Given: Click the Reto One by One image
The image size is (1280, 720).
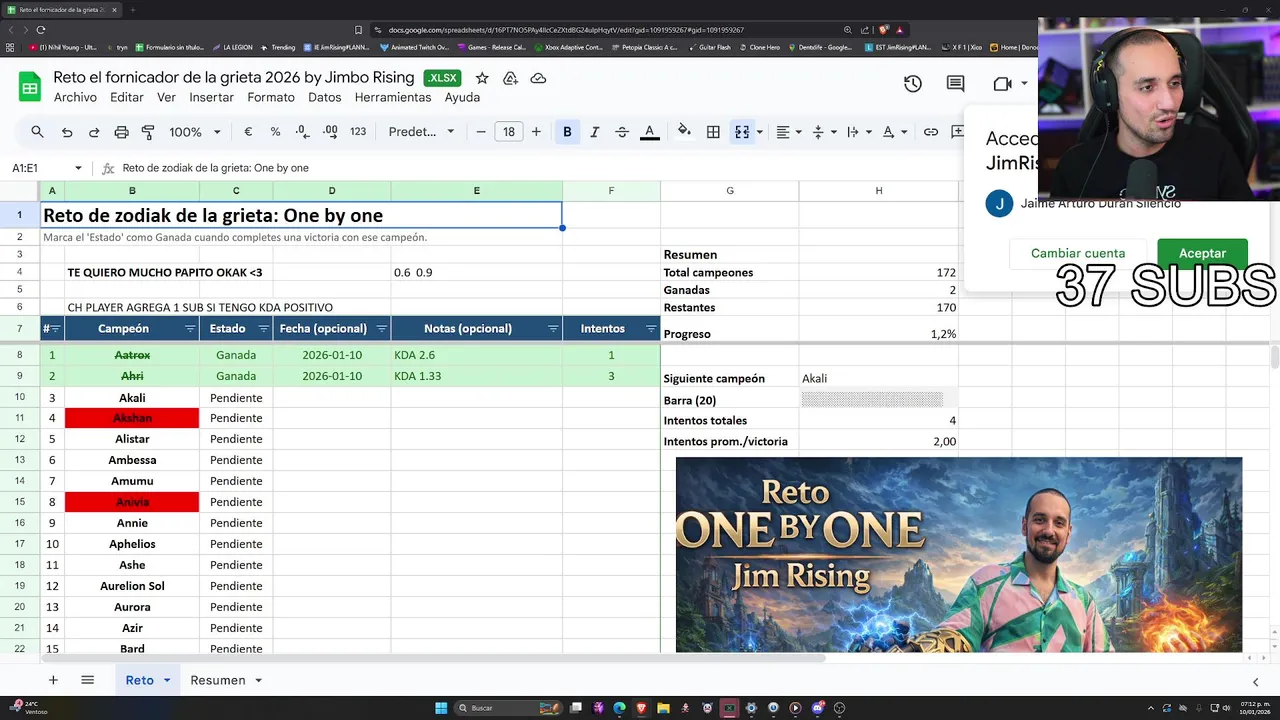Looking at the screenshot, I should tap(958, 554).
